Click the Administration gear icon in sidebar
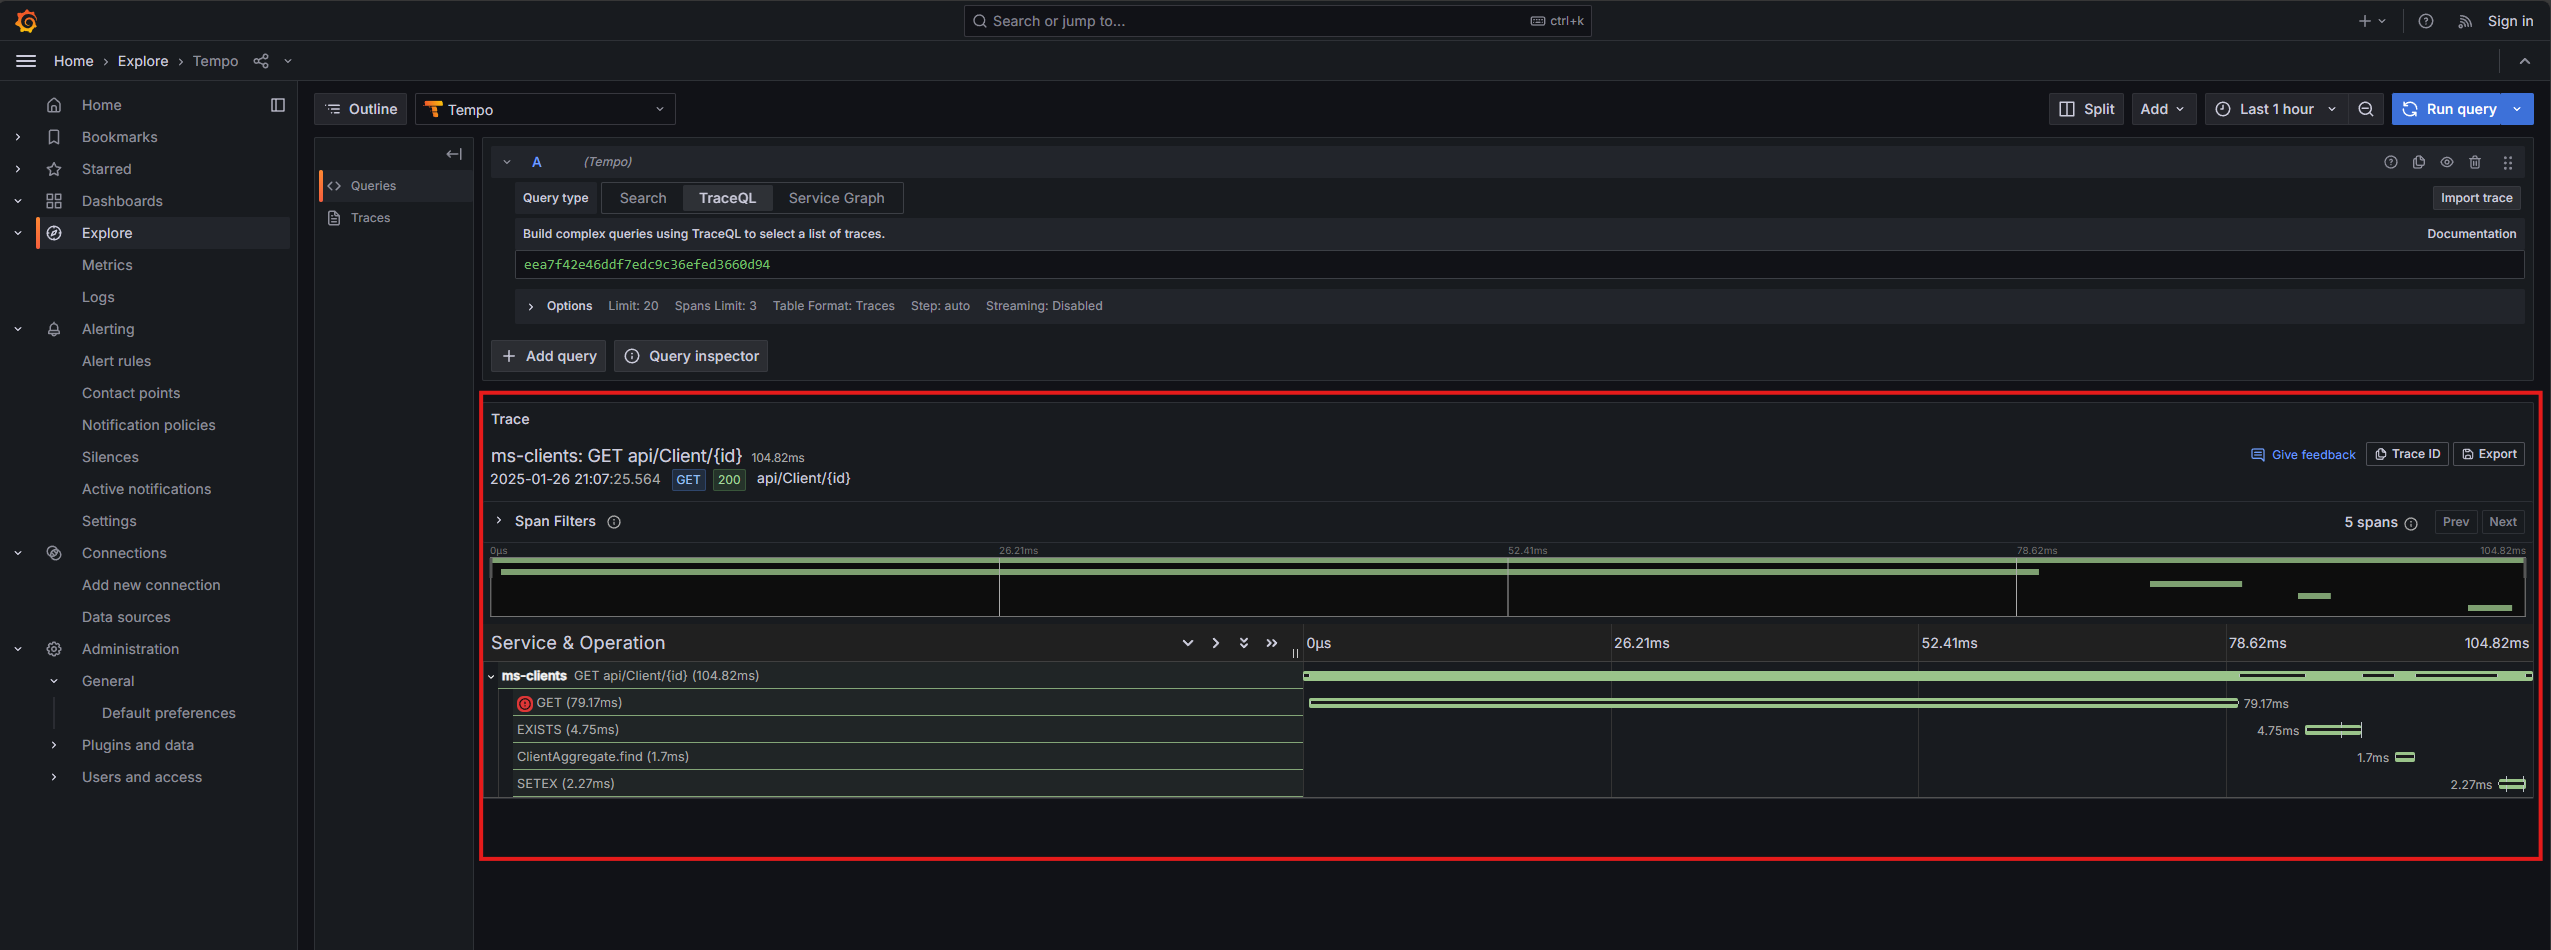 click(54, 649)
